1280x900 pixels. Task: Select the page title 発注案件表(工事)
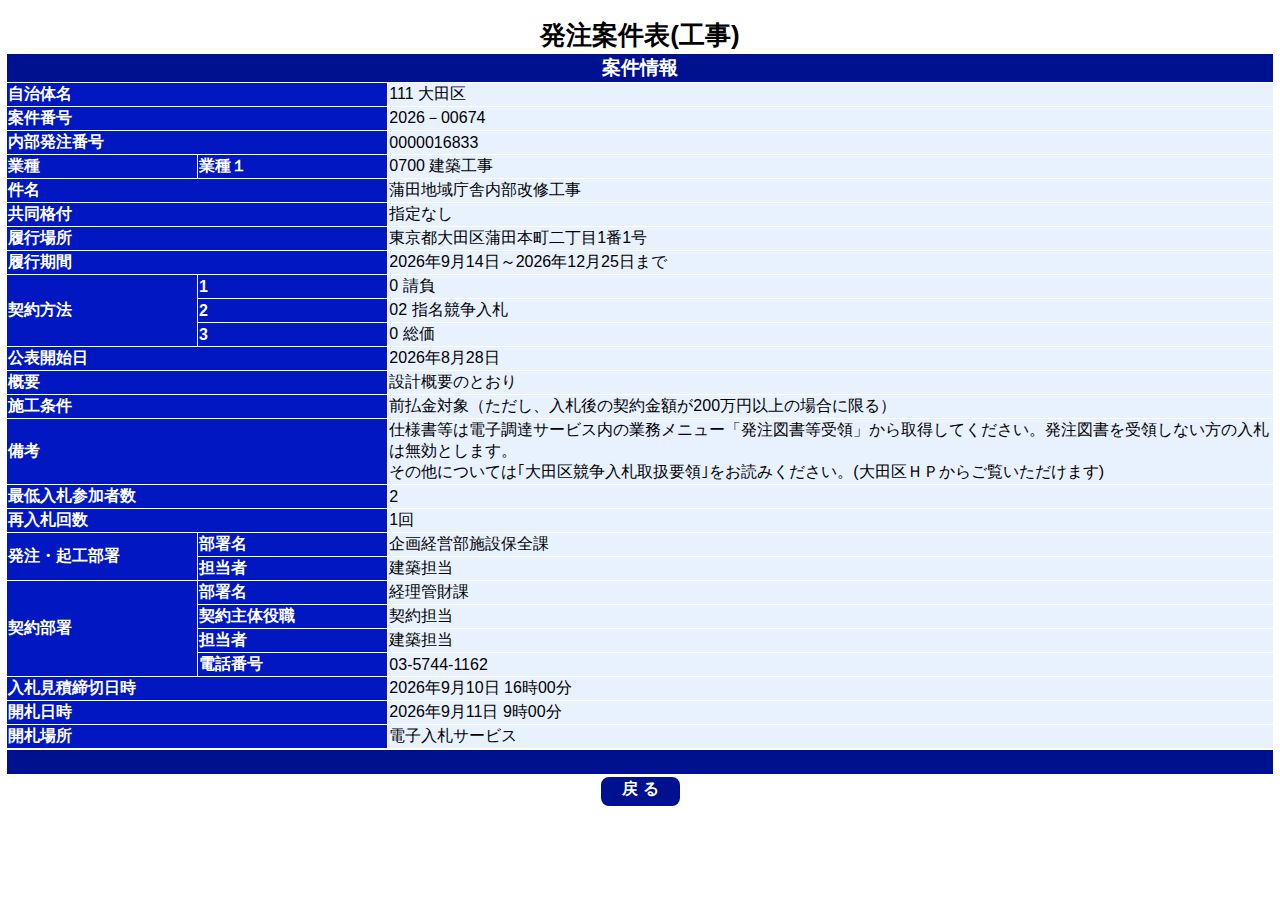coord(640,36)
